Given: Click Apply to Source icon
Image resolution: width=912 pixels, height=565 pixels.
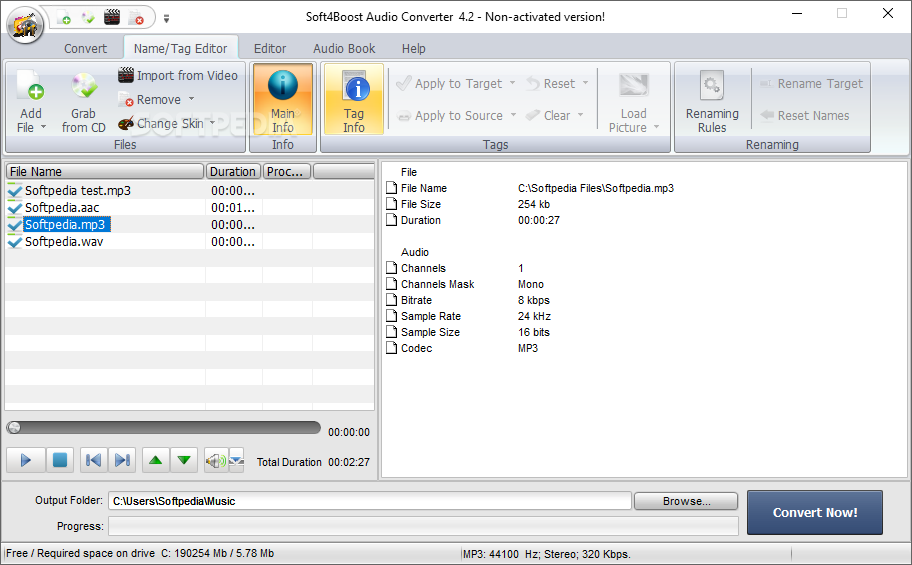Looking at the screenshot, I should coord(404,116).
